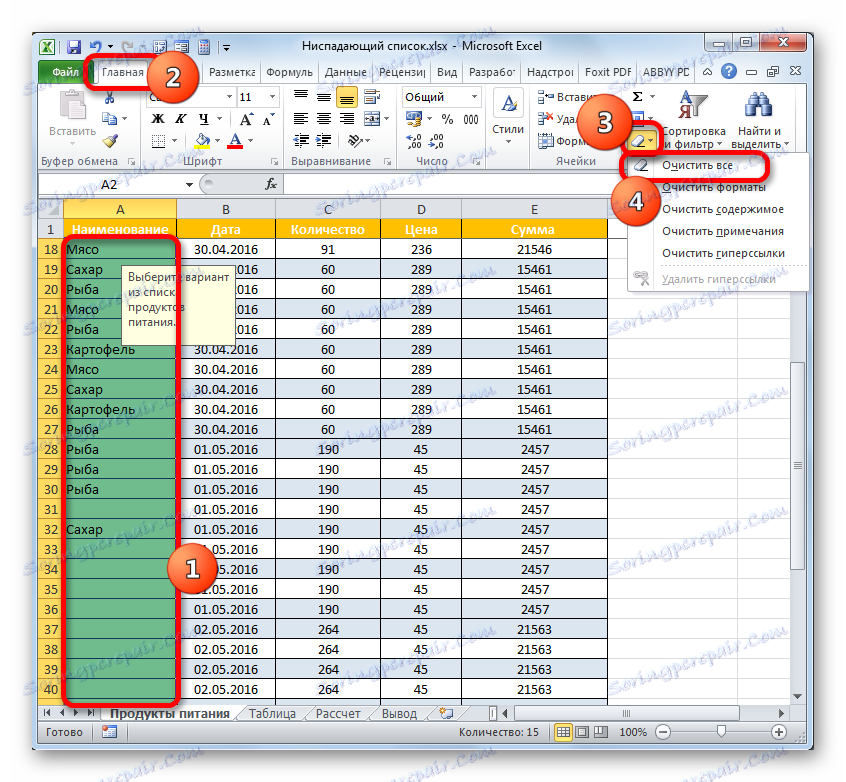Decrease font size with small A icon
This screenshot has height=782, width=846.
pyautogui.click(x=268, y=119)
